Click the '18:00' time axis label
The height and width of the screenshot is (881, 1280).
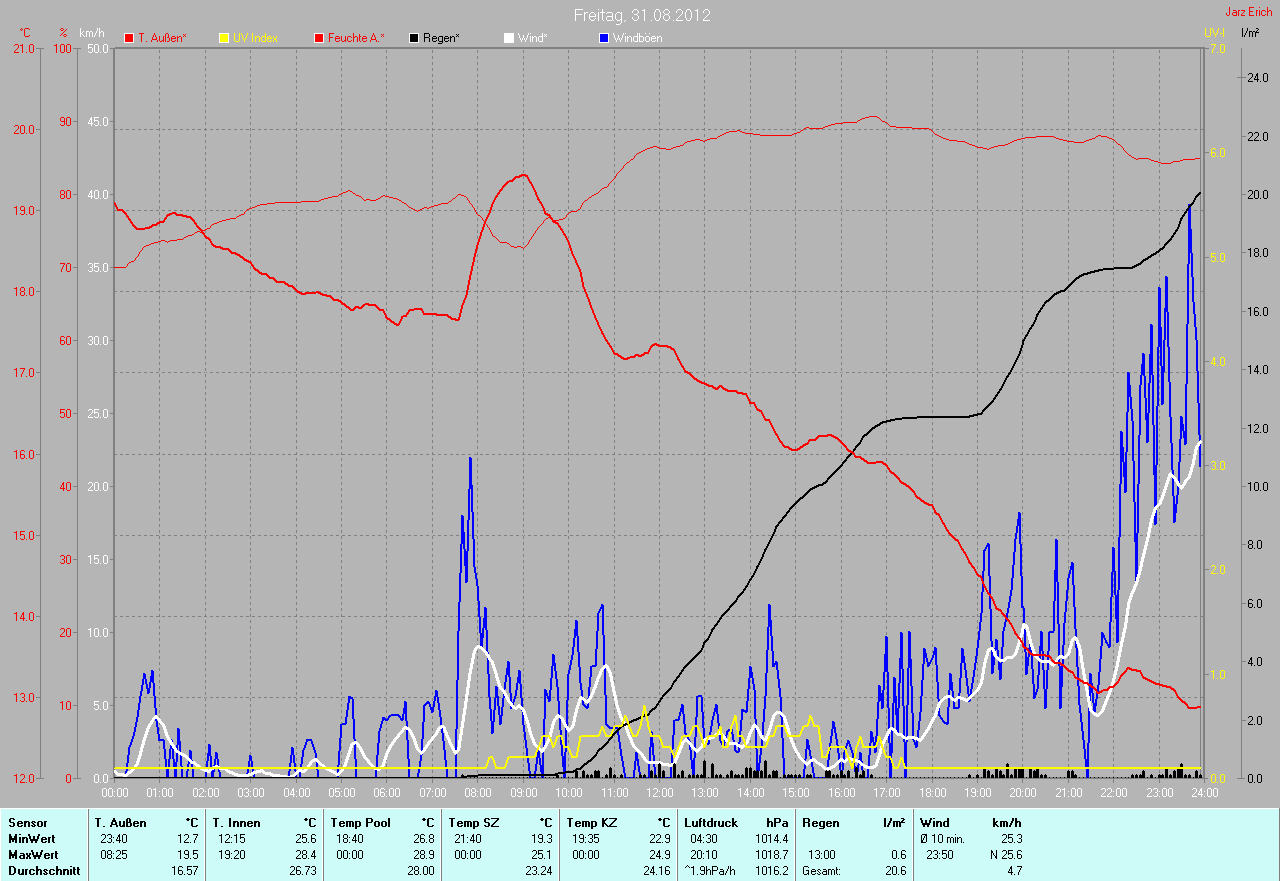[932, 793]
